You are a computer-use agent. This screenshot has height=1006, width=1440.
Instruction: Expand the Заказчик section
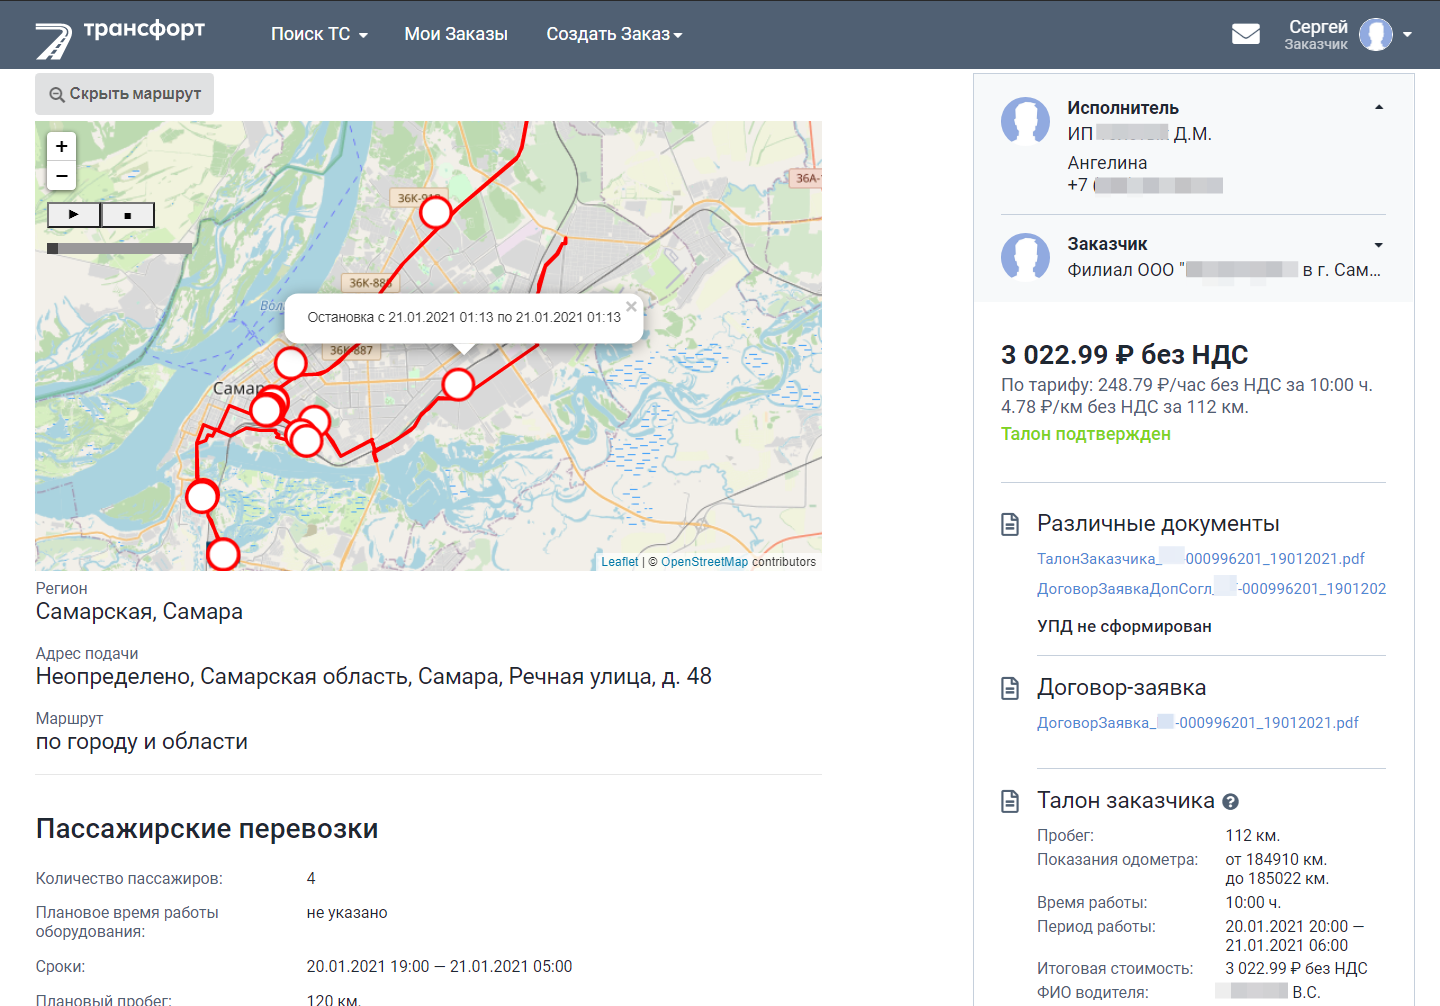(x=1379, y=245)
